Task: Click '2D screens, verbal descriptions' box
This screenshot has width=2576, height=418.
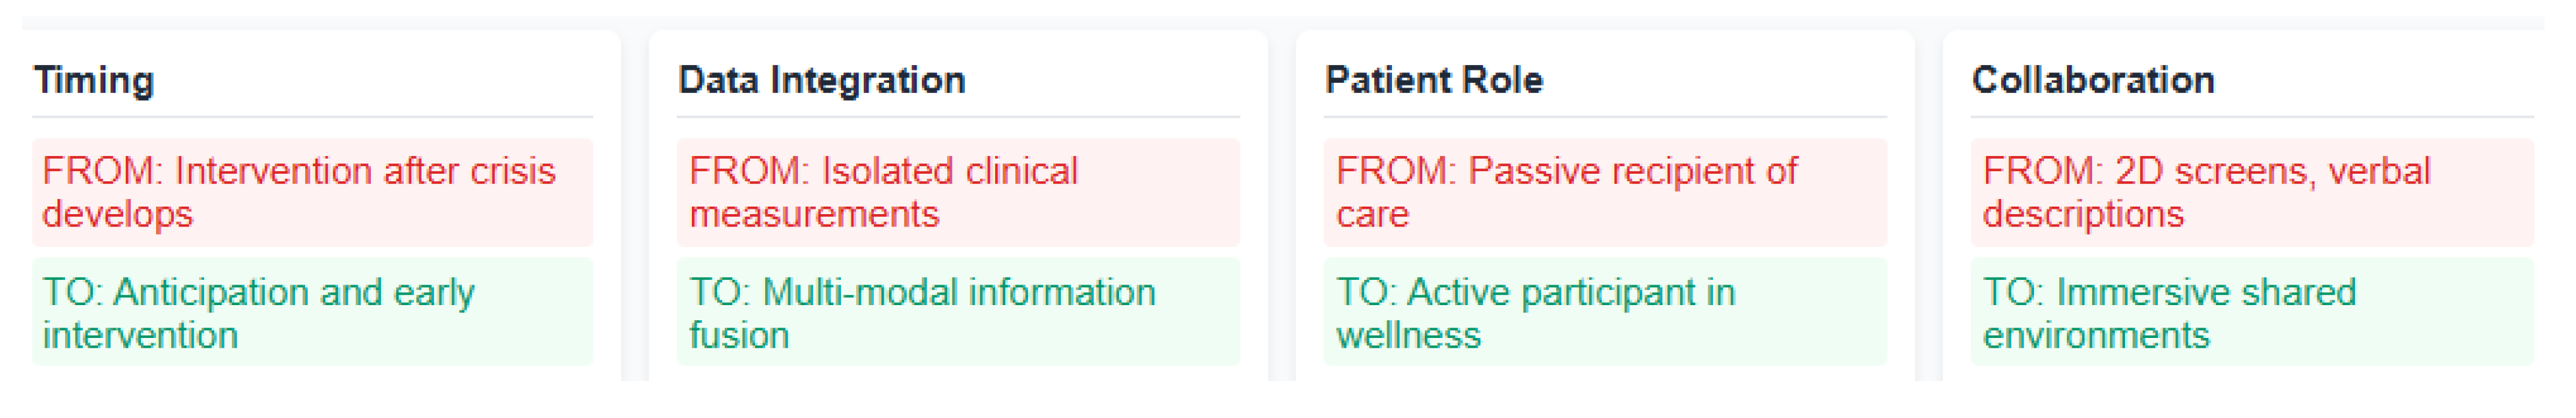Action: 2251,192
